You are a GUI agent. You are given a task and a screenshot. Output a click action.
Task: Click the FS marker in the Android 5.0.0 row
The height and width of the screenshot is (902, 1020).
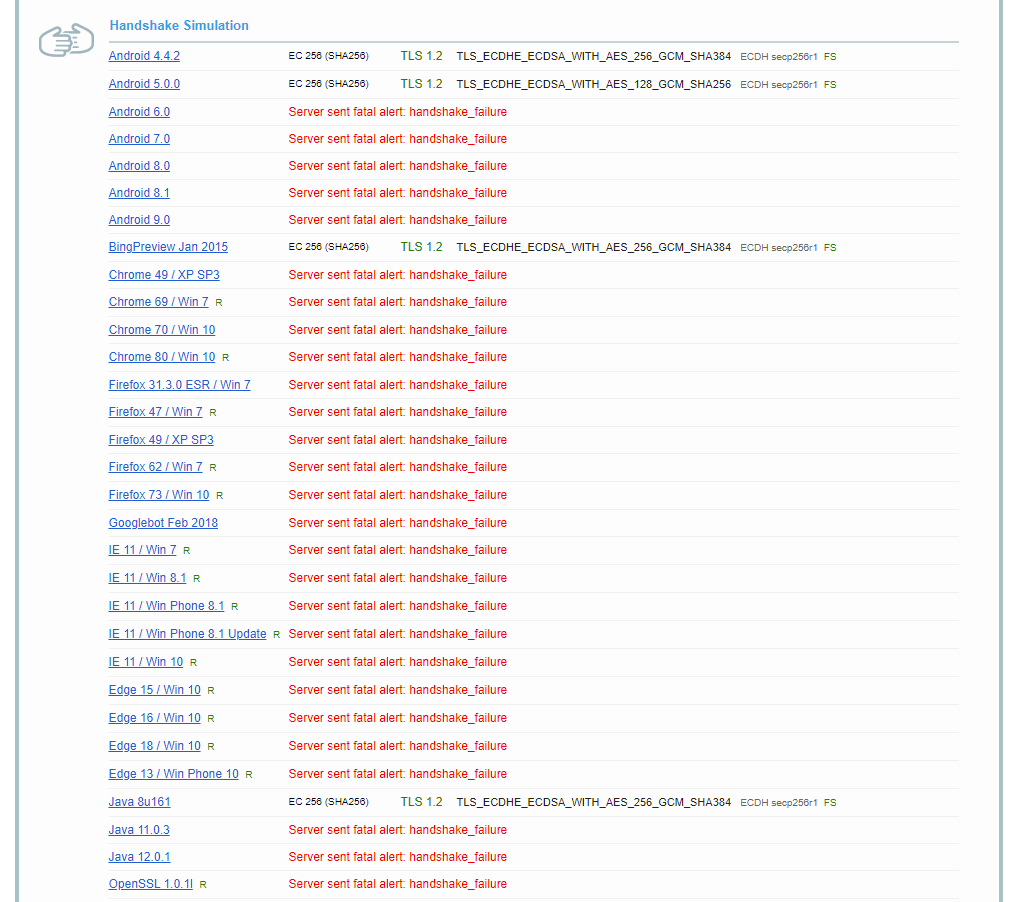pyautogui.click(x=830, y=85)
